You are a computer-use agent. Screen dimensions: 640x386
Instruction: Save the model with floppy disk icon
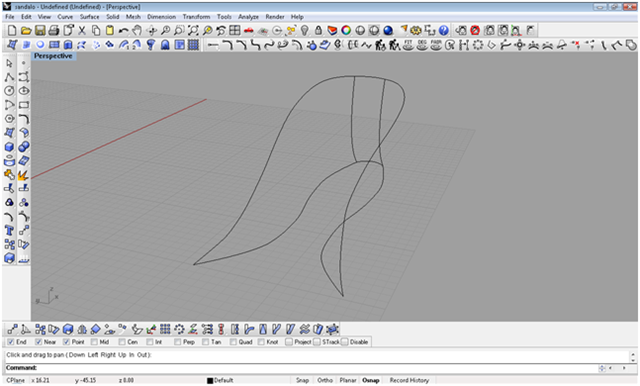click(40, 31)
